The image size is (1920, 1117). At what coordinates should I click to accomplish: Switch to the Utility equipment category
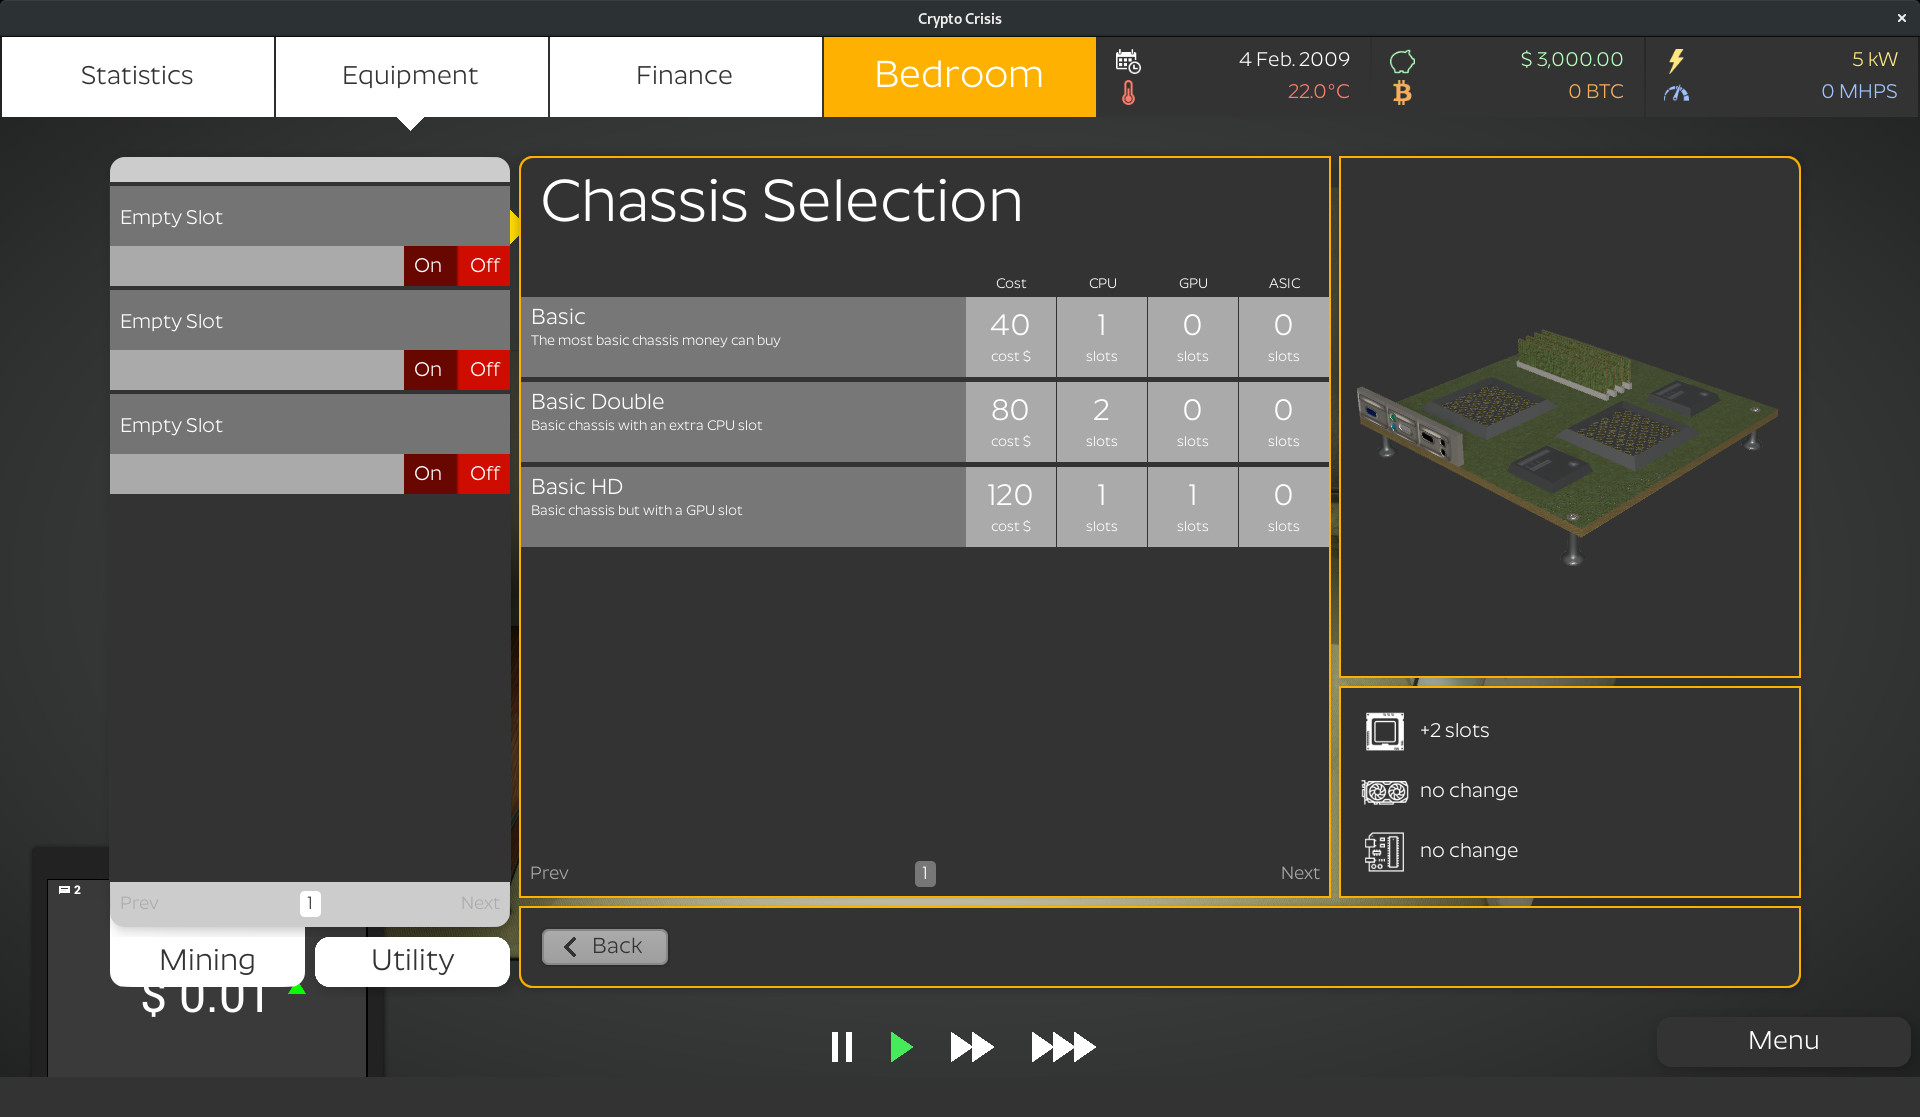(x=411, y=960)
